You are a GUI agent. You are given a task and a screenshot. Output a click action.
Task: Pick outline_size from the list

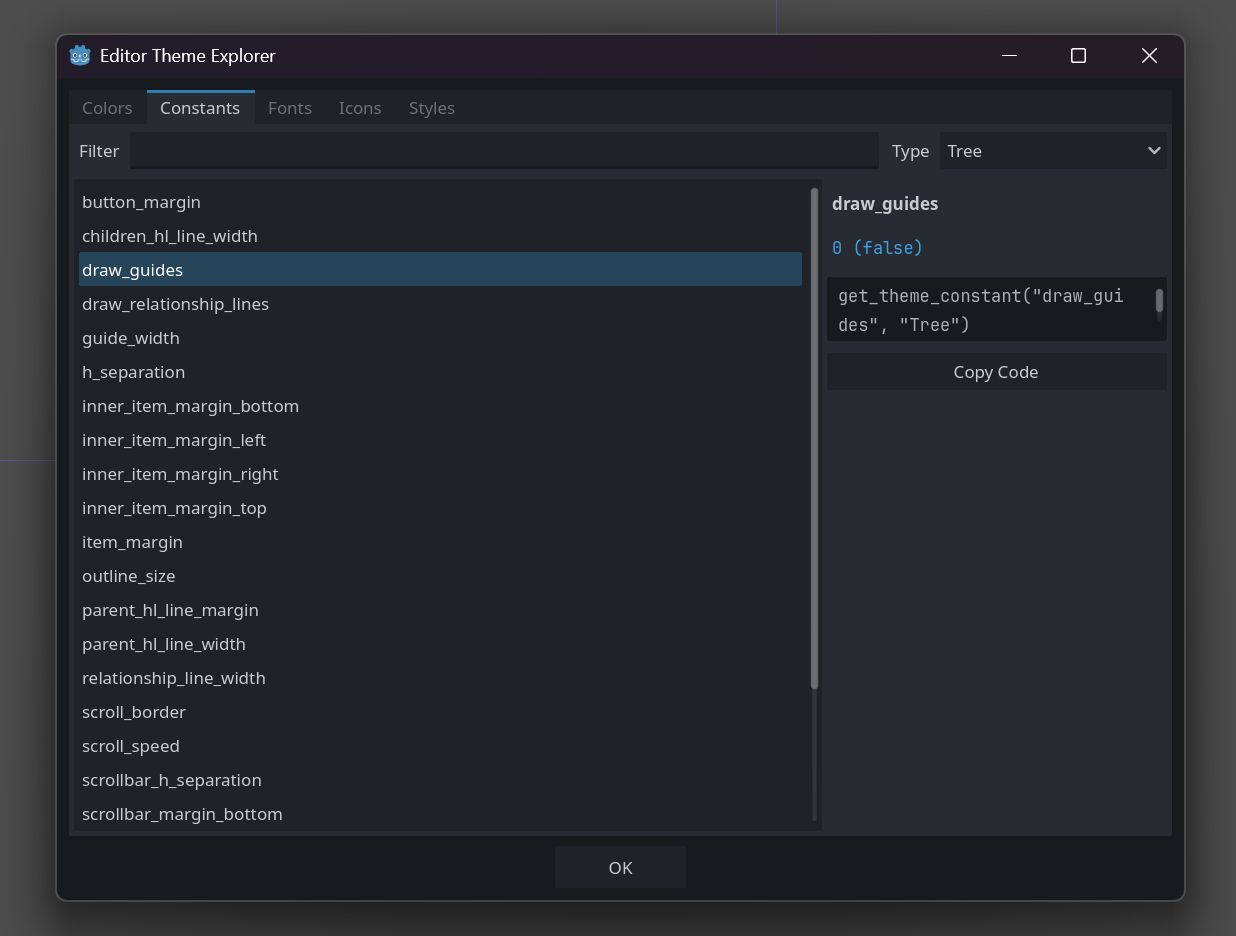440,576
